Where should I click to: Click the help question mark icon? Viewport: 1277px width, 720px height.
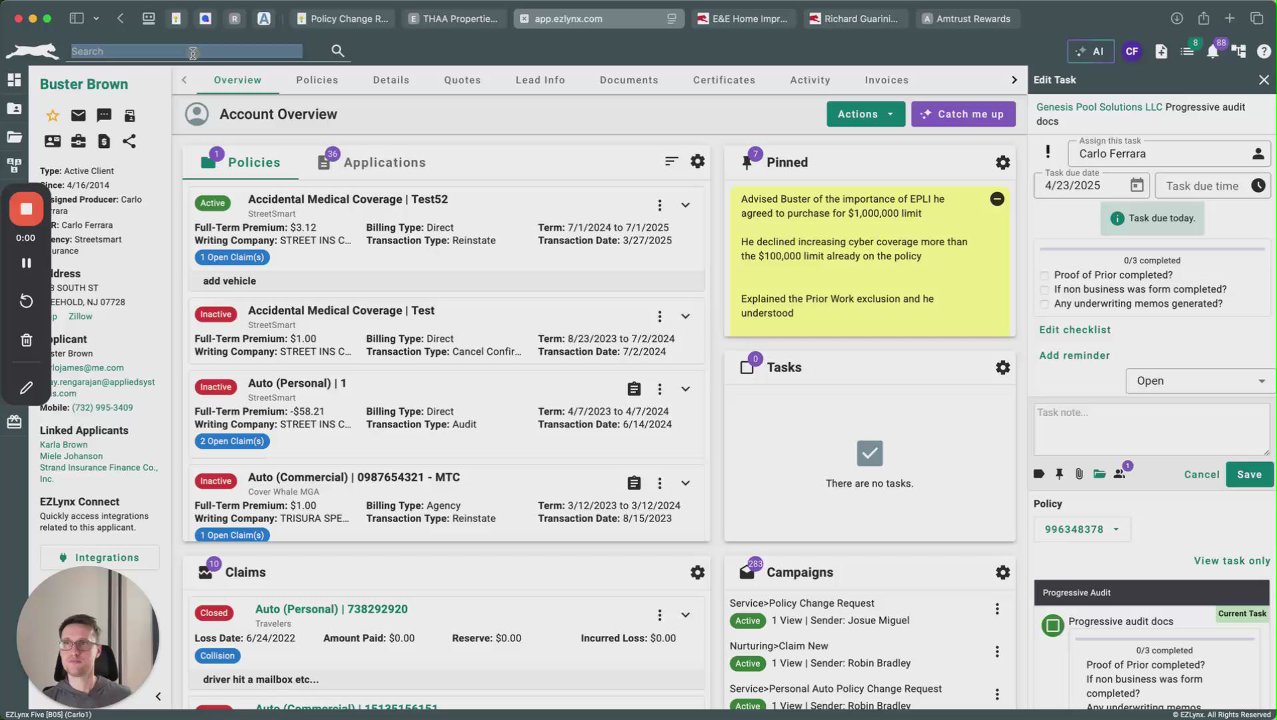coord(1265,52)
